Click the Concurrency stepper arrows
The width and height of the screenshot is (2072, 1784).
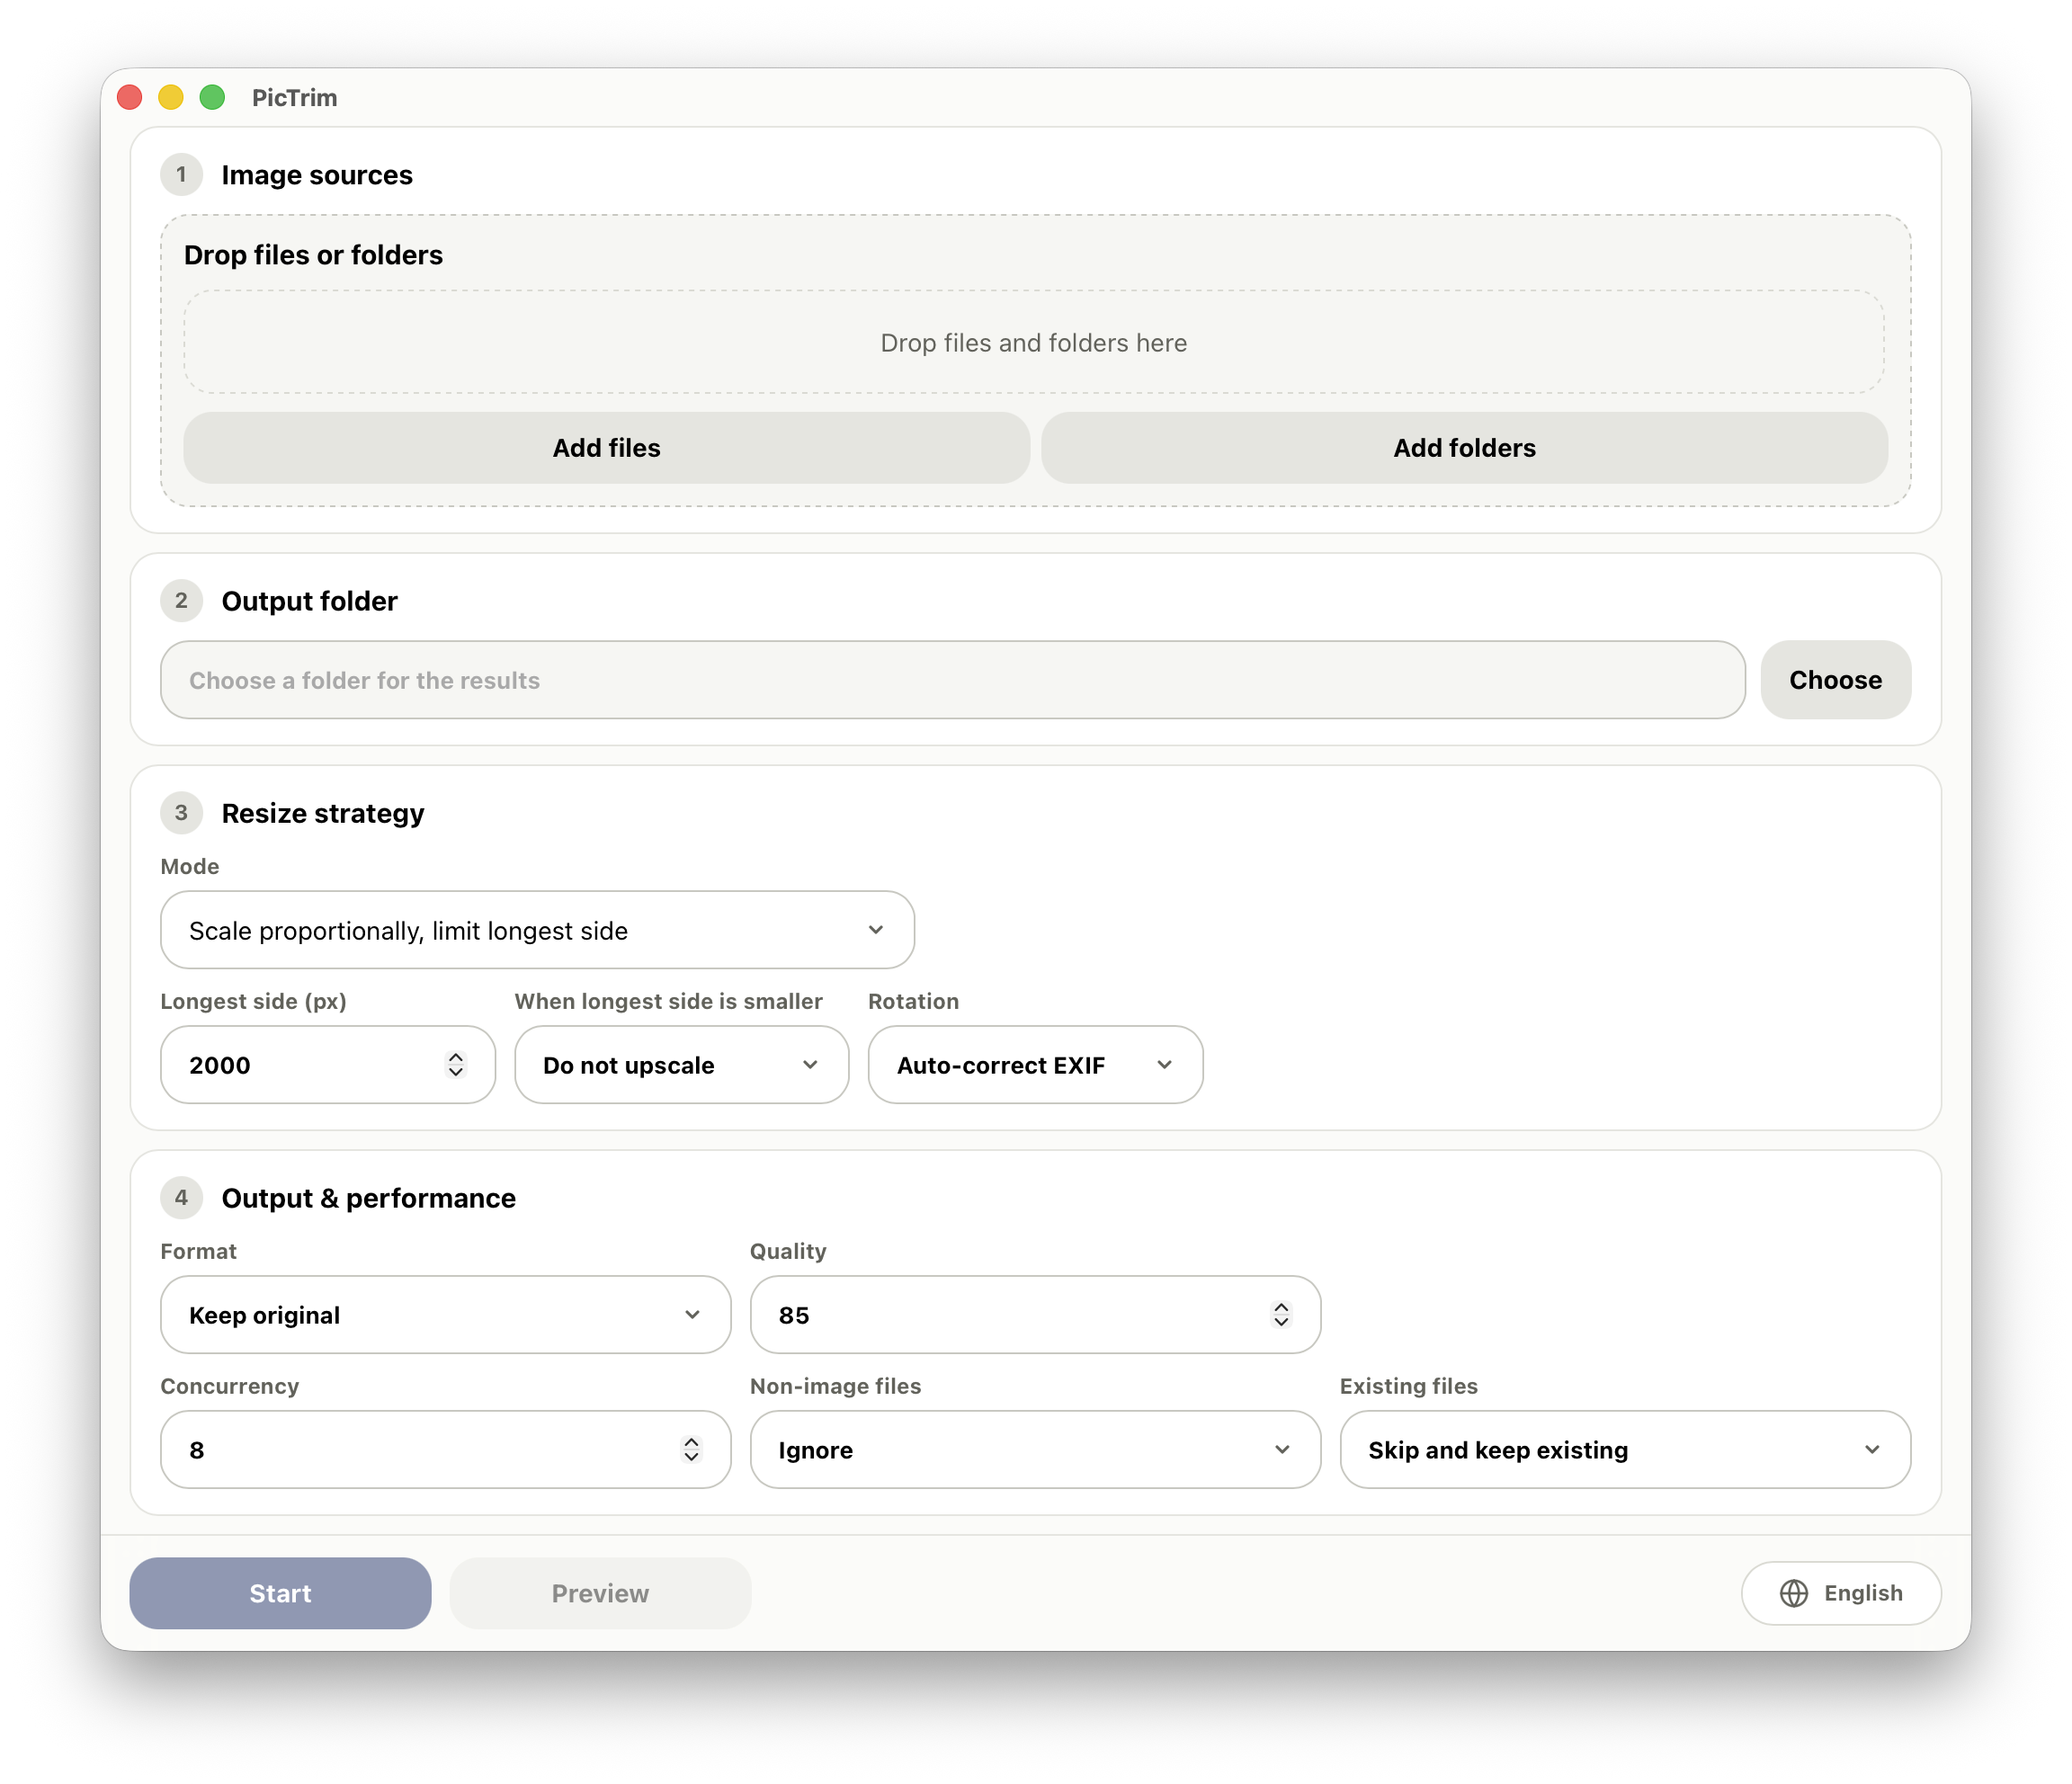tap(691, 1450)
